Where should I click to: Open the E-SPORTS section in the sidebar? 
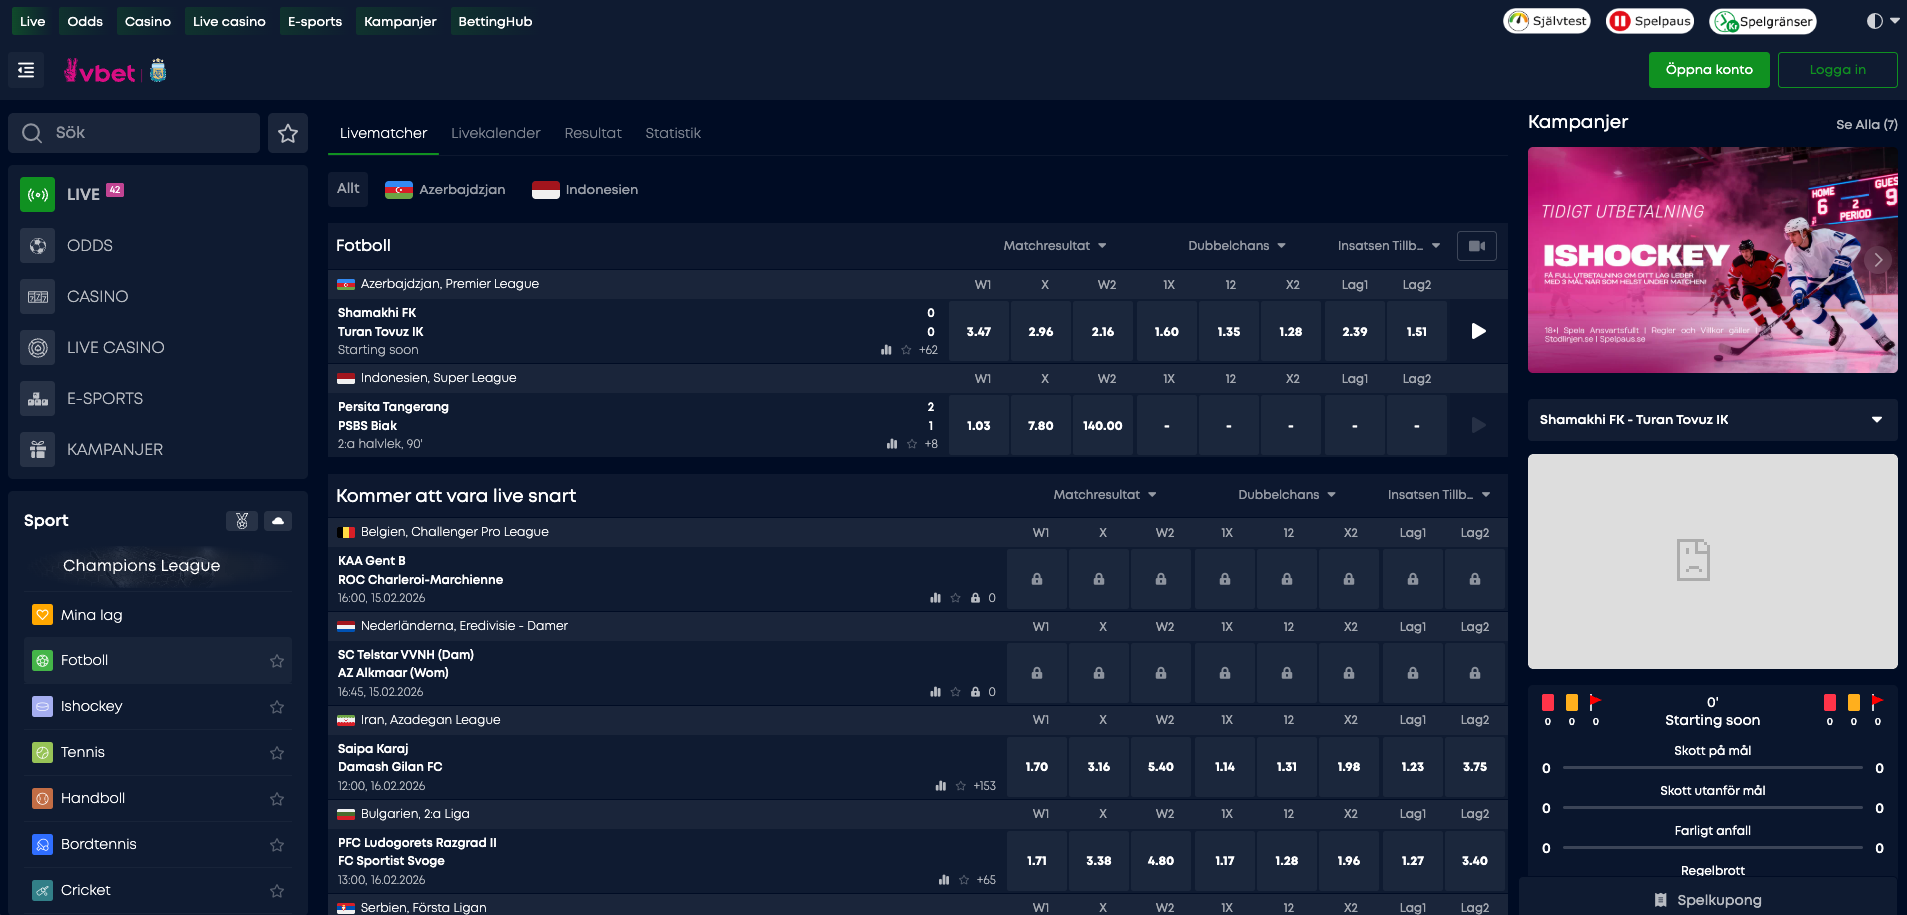pyautogui.click(x=104, y=398)
